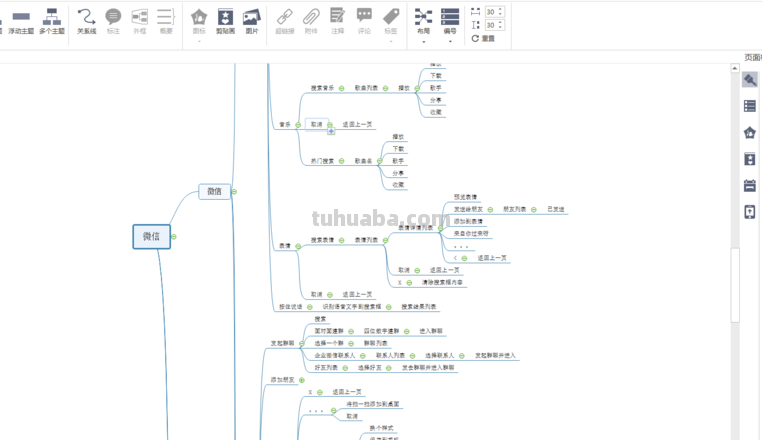Decrease vertical spacing with down arrow
The height and width of the screenshot is (440, 762).
(501, 27)
